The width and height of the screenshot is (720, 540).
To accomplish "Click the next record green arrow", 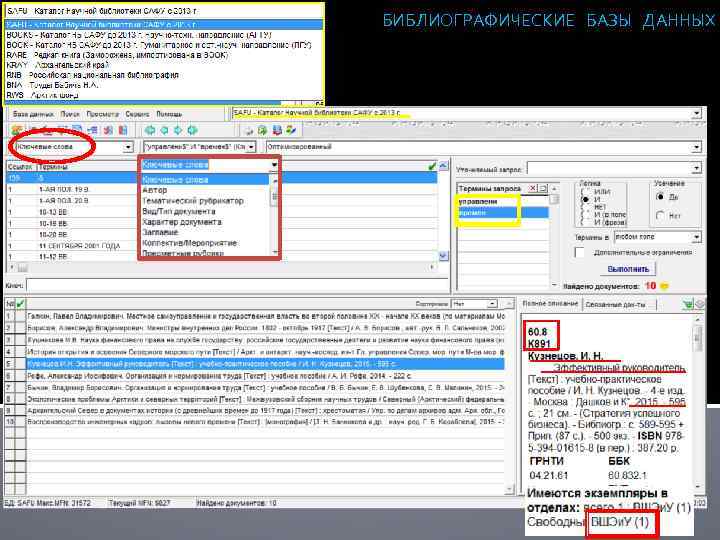I will click(178, 130).
